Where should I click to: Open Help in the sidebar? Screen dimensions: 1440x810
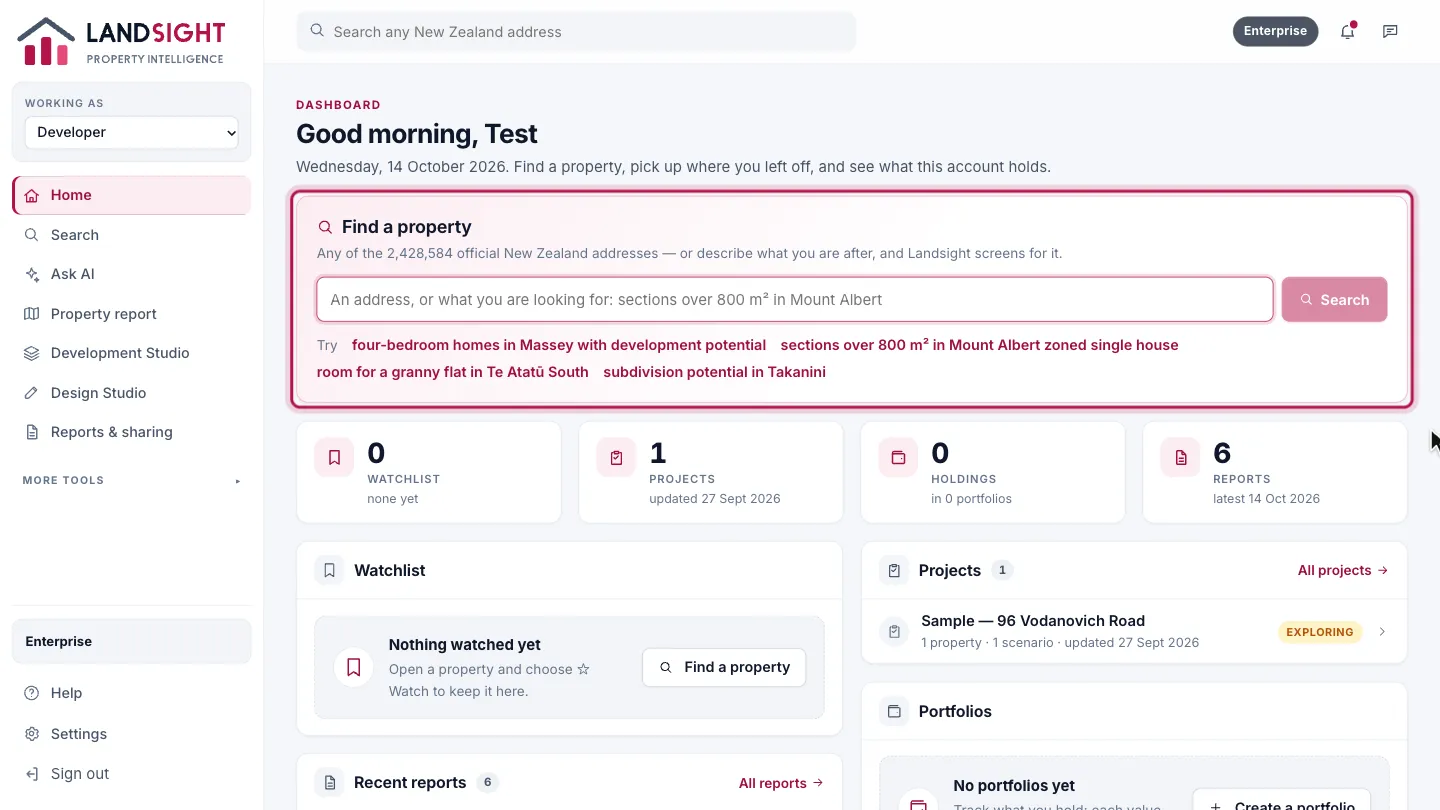click(x=132, y=693)
